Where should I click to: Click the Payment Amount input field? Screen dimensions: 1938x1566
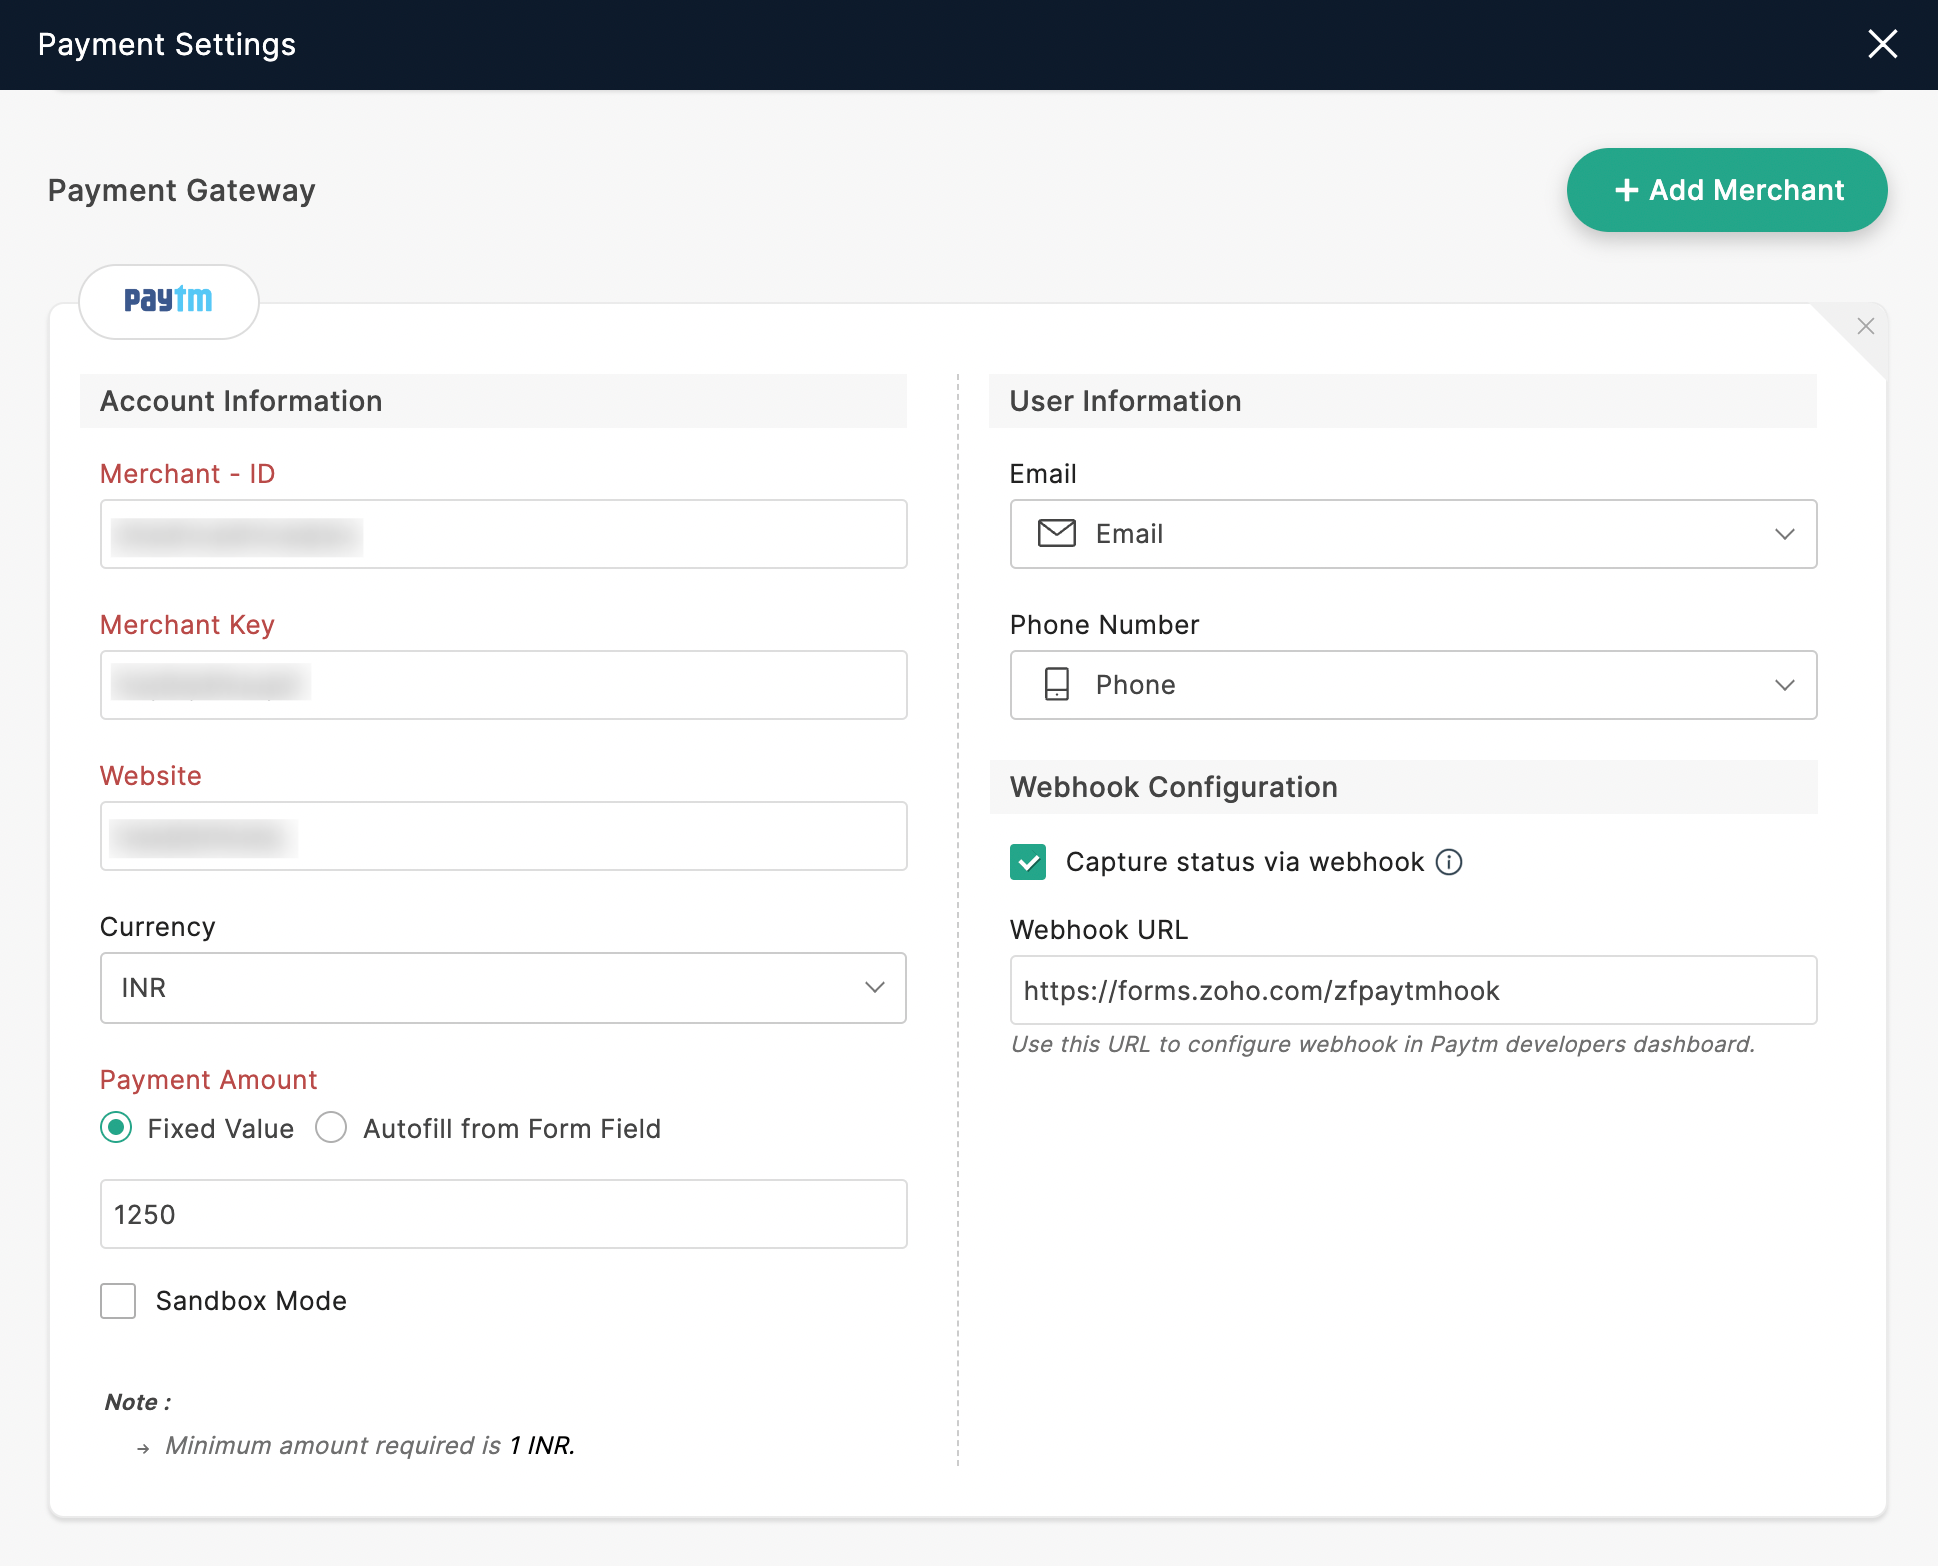point(503,1214)
